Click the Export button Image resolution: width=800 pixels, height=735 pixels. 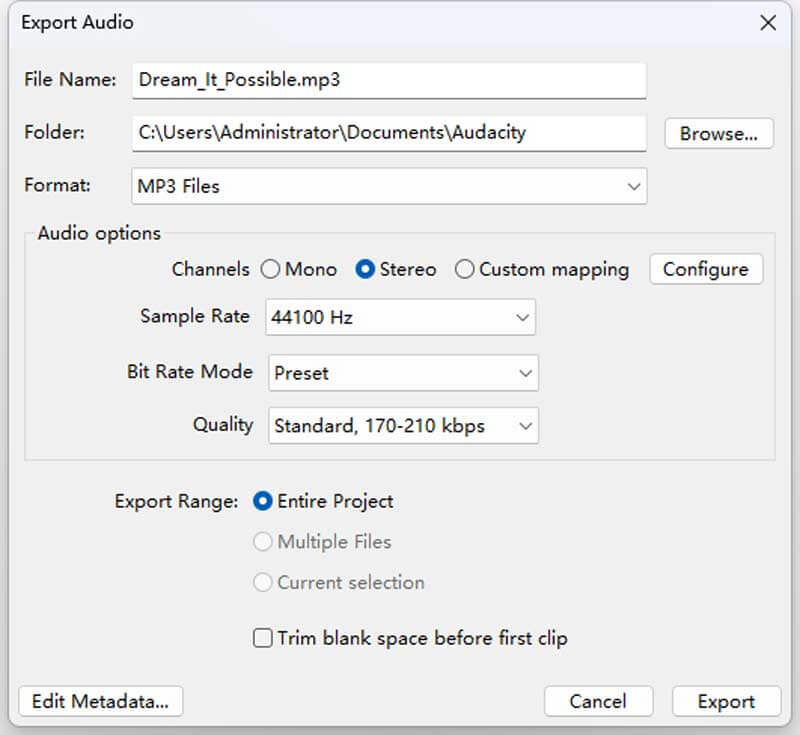pos(726,701)
